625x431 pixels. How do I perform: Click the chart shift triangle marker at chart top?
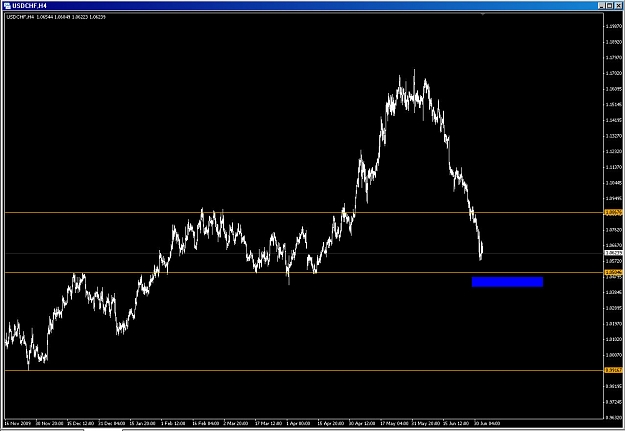(x=483, y=14)
